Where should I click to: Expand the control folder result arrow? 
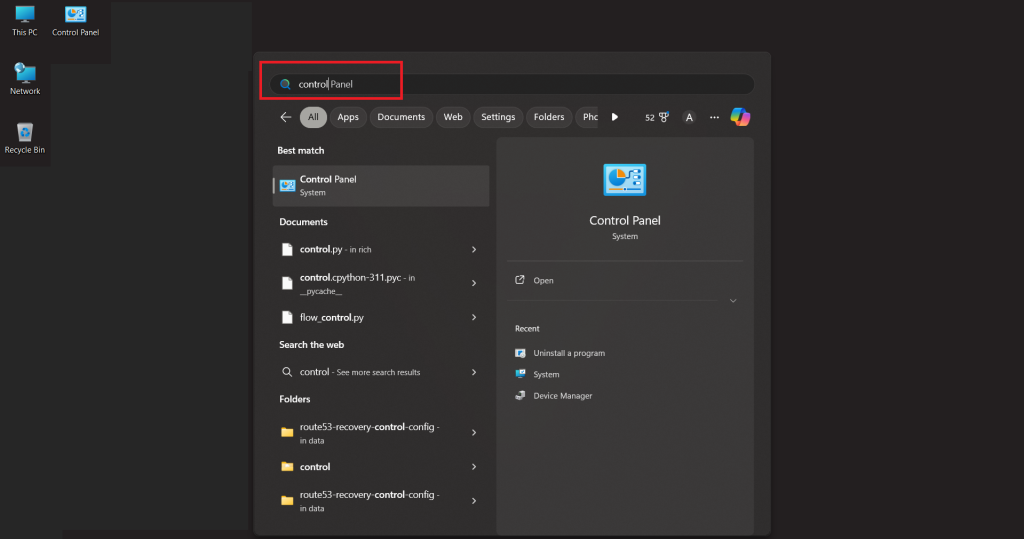pyautogui.click(x=474, y=466)
